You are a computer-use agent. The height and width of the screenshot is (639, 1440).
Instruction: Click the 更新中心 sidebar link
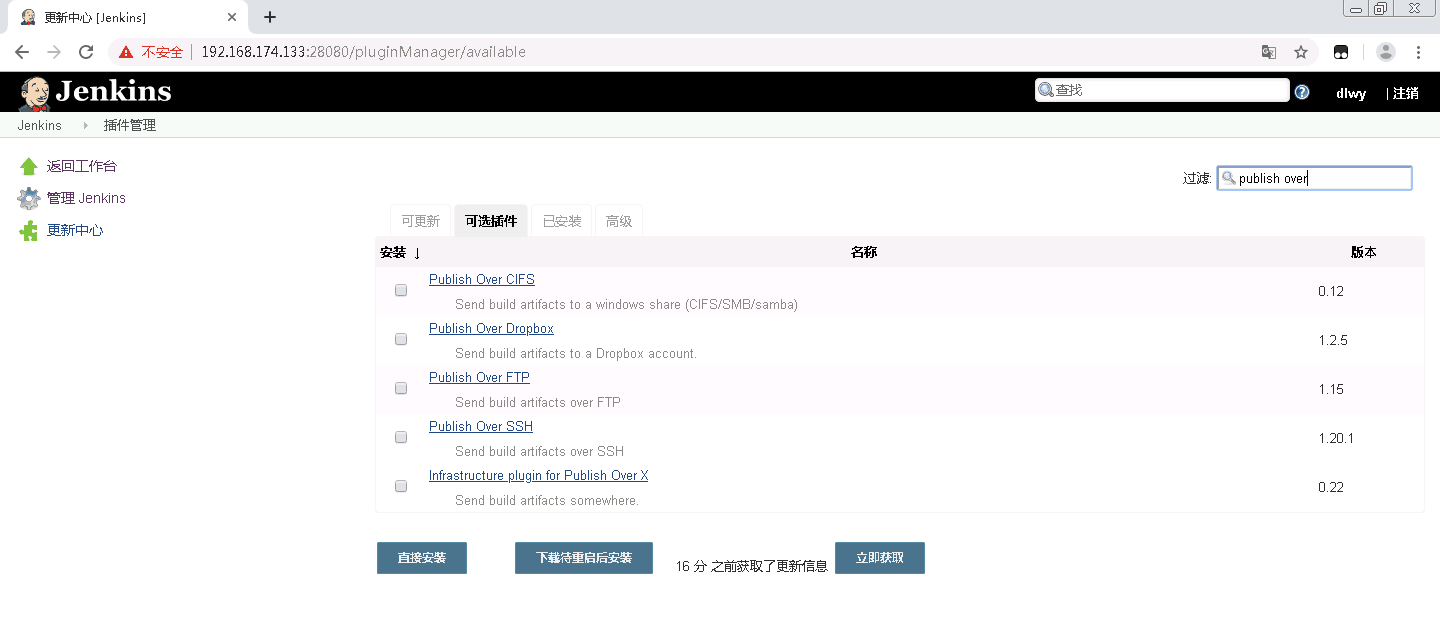coord(75,230)
